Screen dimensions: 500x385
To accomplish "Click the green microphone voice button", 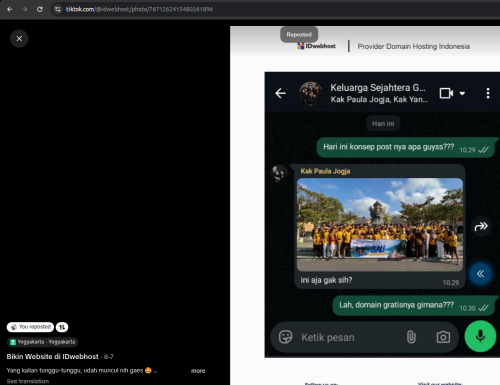I will click(480, 336).
